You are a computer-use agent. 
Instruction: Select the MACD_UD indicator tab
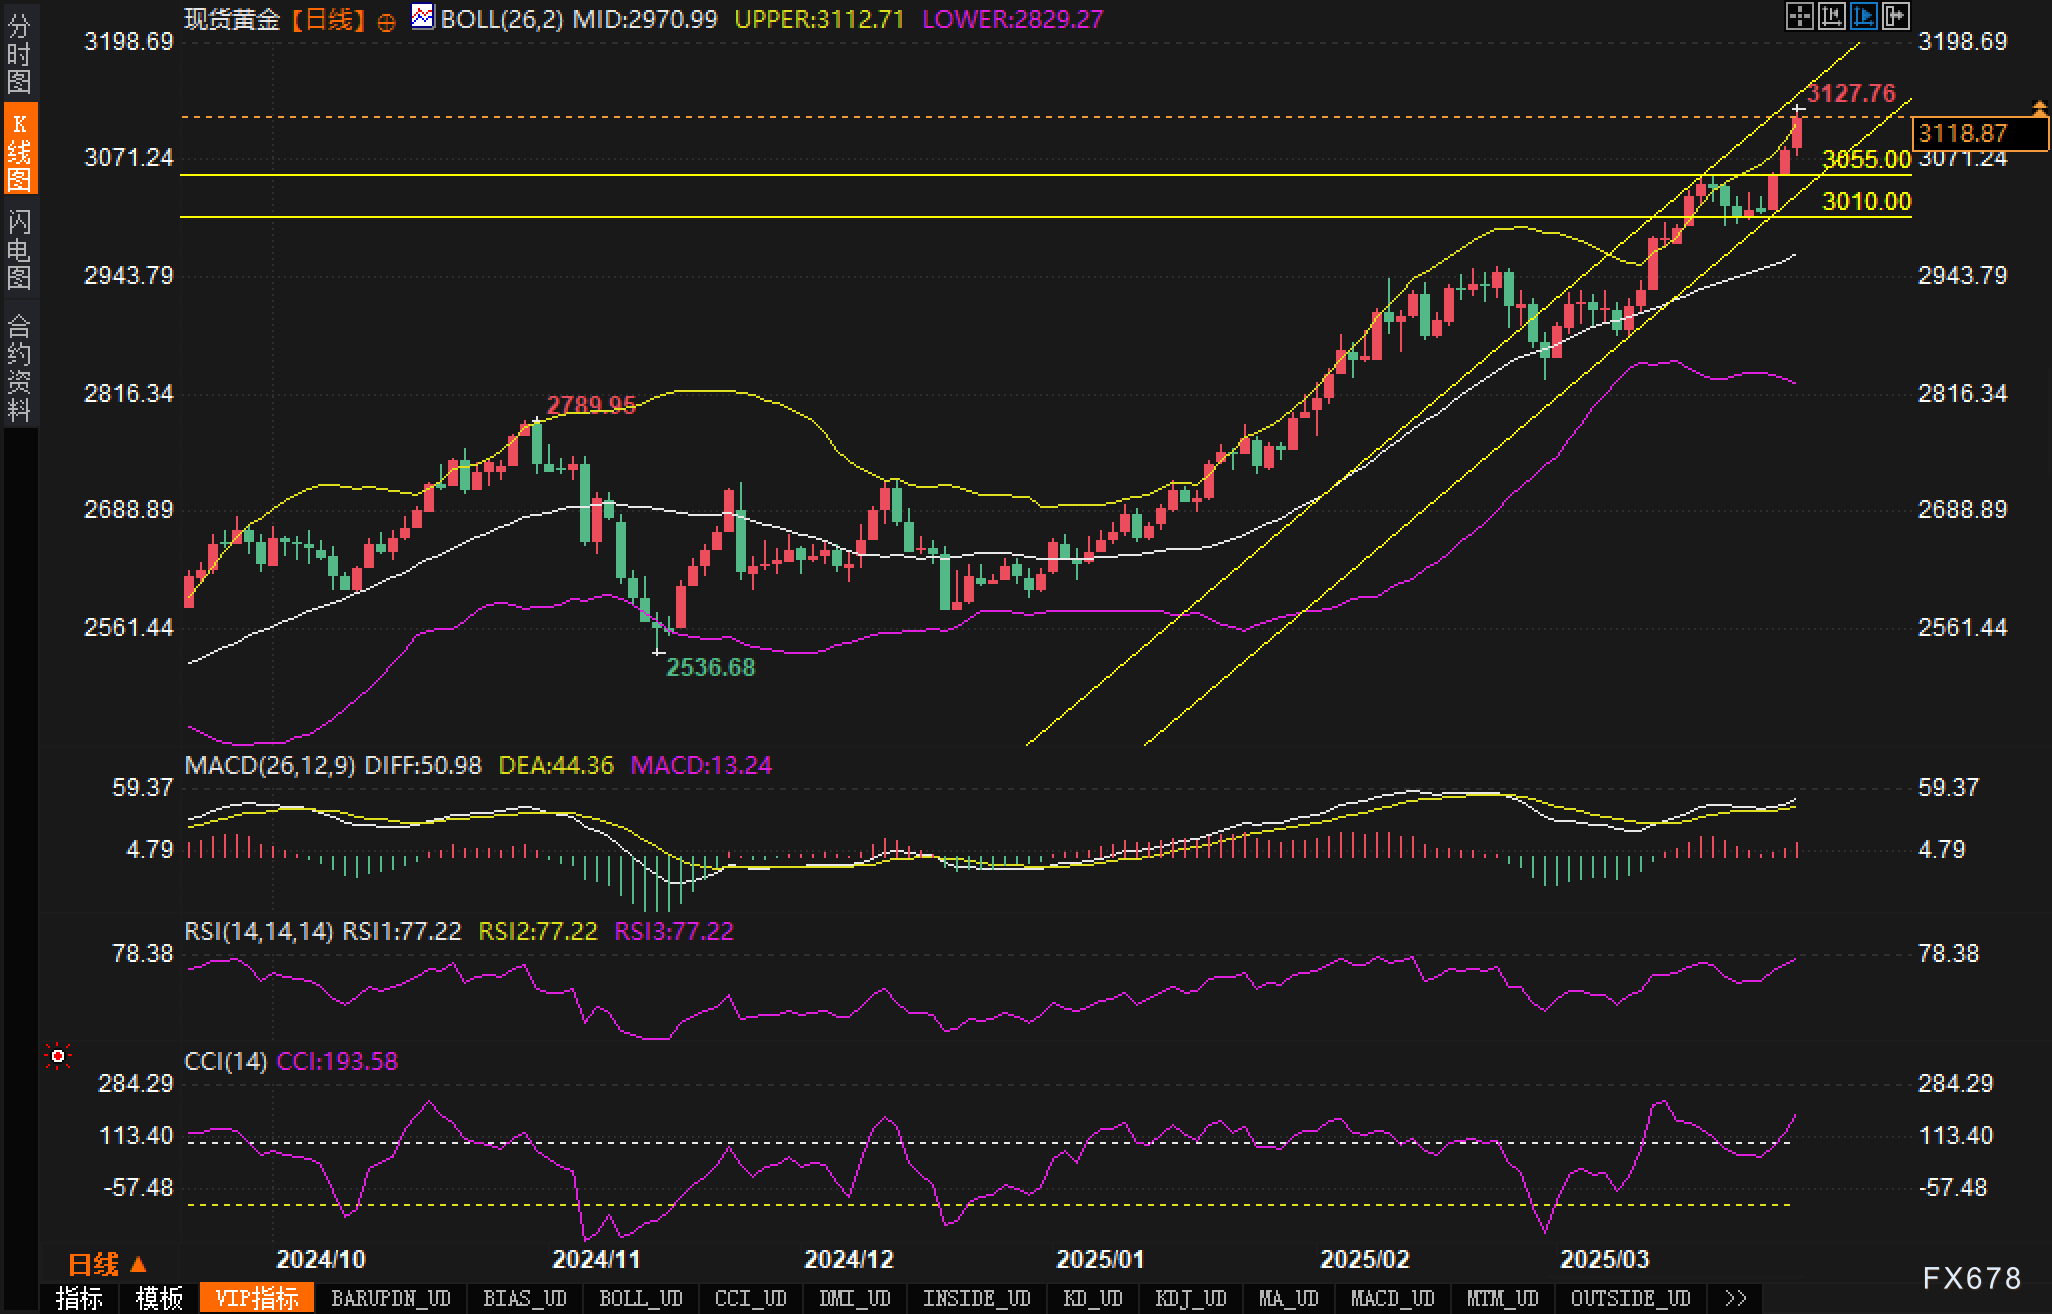(x=1392, y=1298)
